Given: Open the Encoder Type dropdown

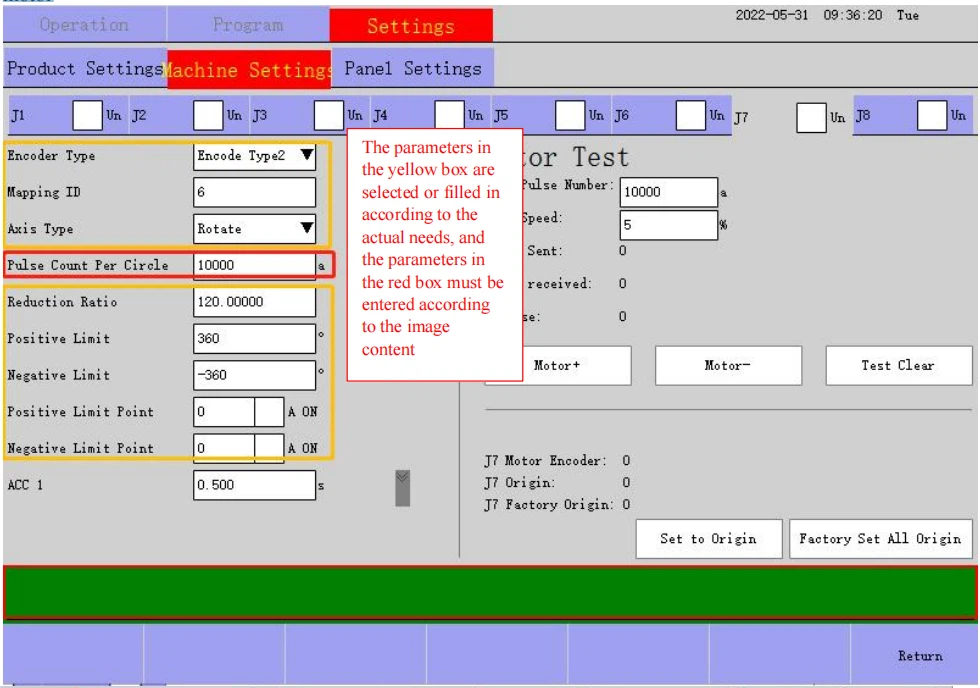Looking at the screenshot, I should tap(254, 156).
